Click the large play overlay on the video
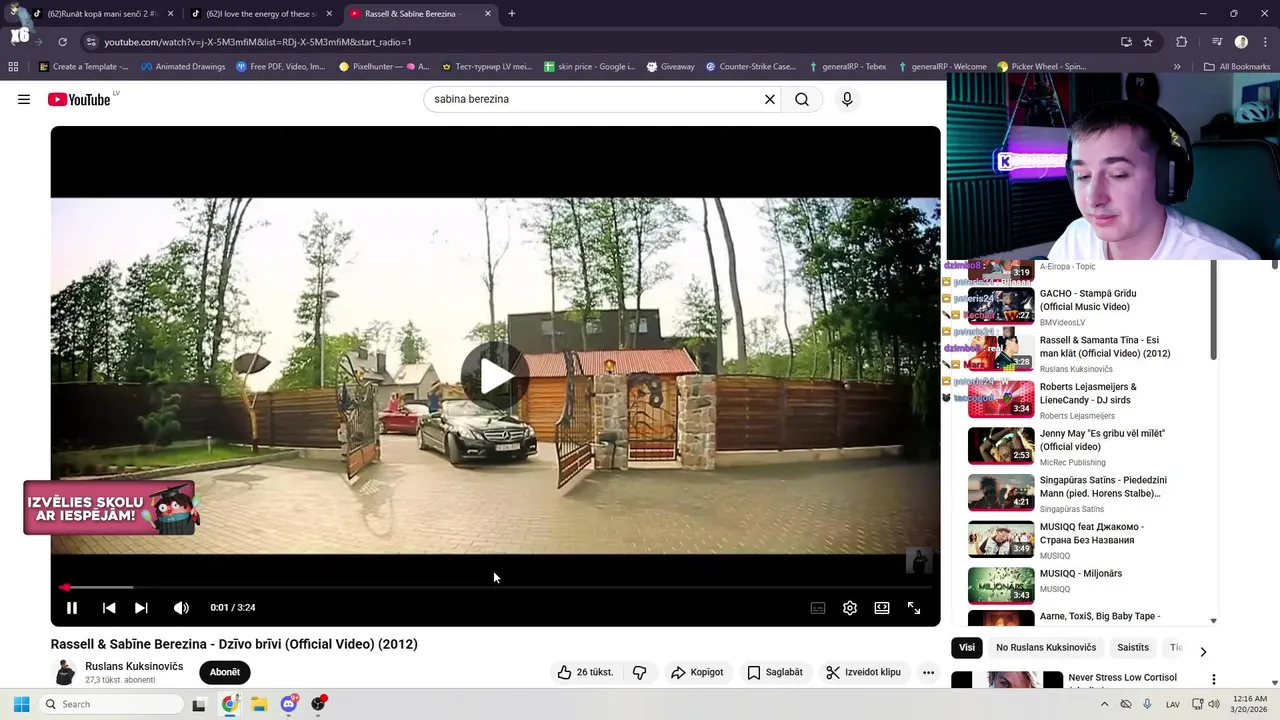 click(x=495, y=376)
